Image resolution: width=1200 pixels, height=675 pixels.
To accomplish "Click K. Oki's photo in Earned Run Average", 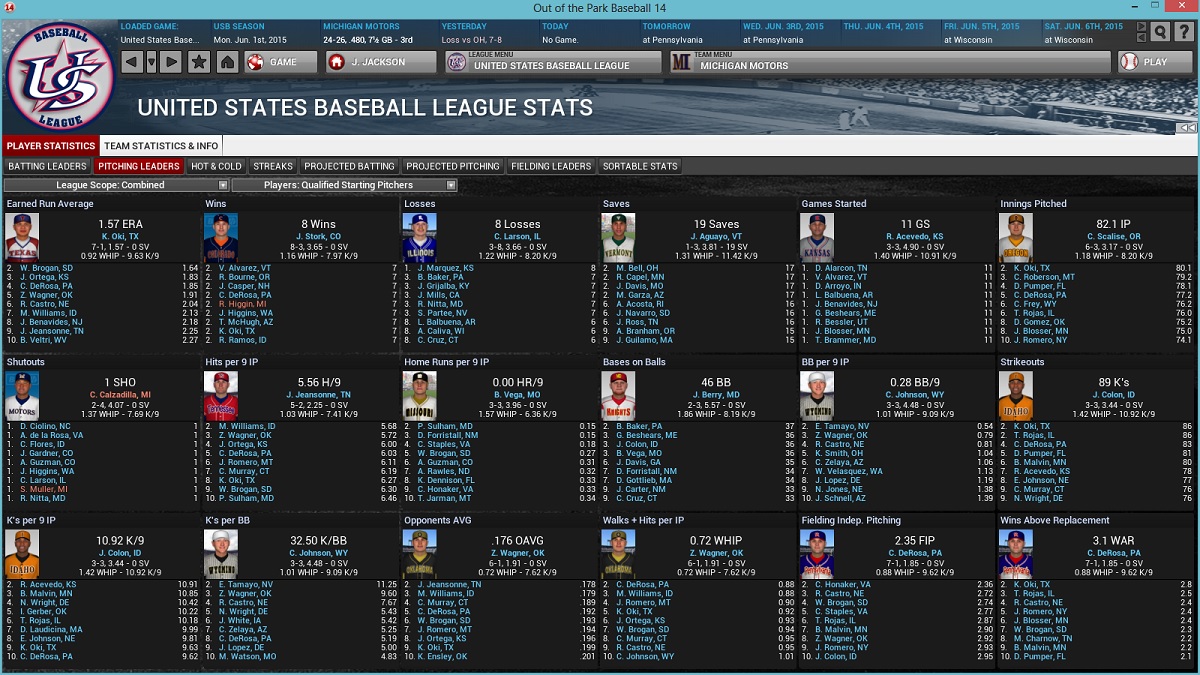I will [x=22, y=237].
